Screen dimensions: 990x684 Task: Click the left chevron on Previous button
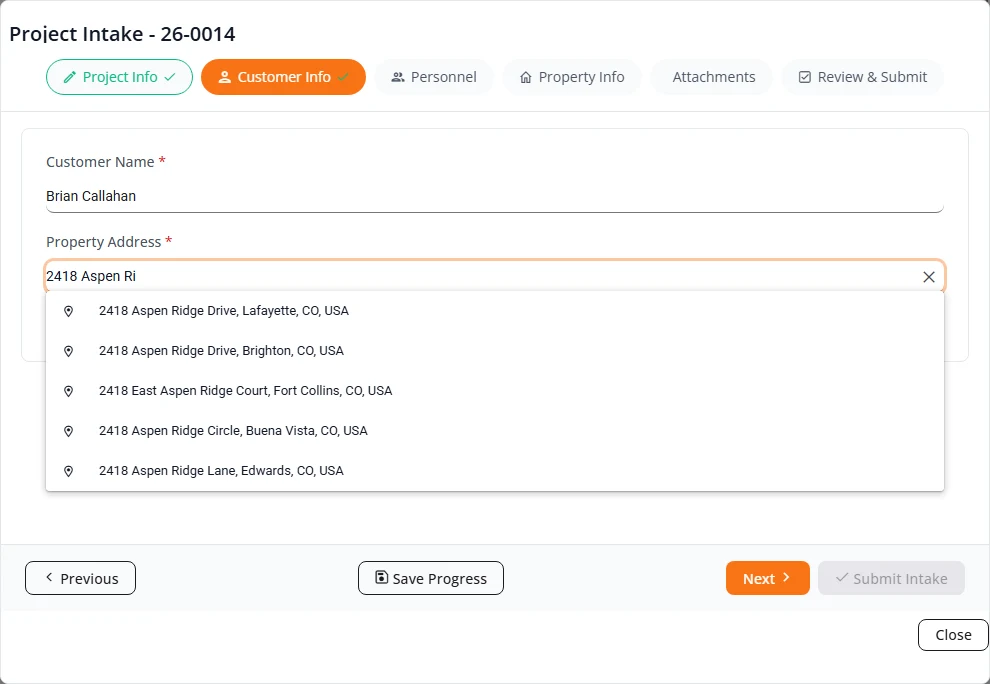point(49,577)
